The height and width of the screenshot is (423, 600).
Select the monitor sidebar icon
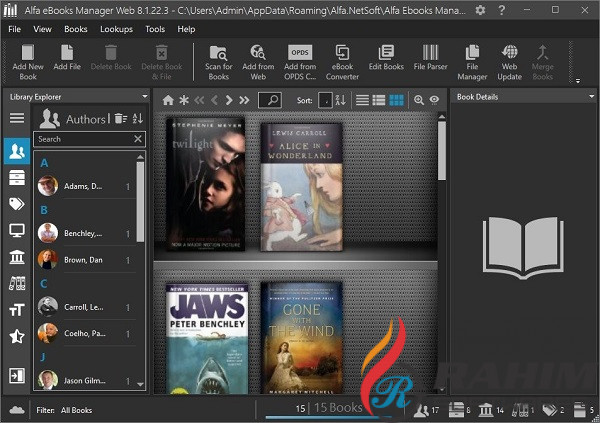17,230
